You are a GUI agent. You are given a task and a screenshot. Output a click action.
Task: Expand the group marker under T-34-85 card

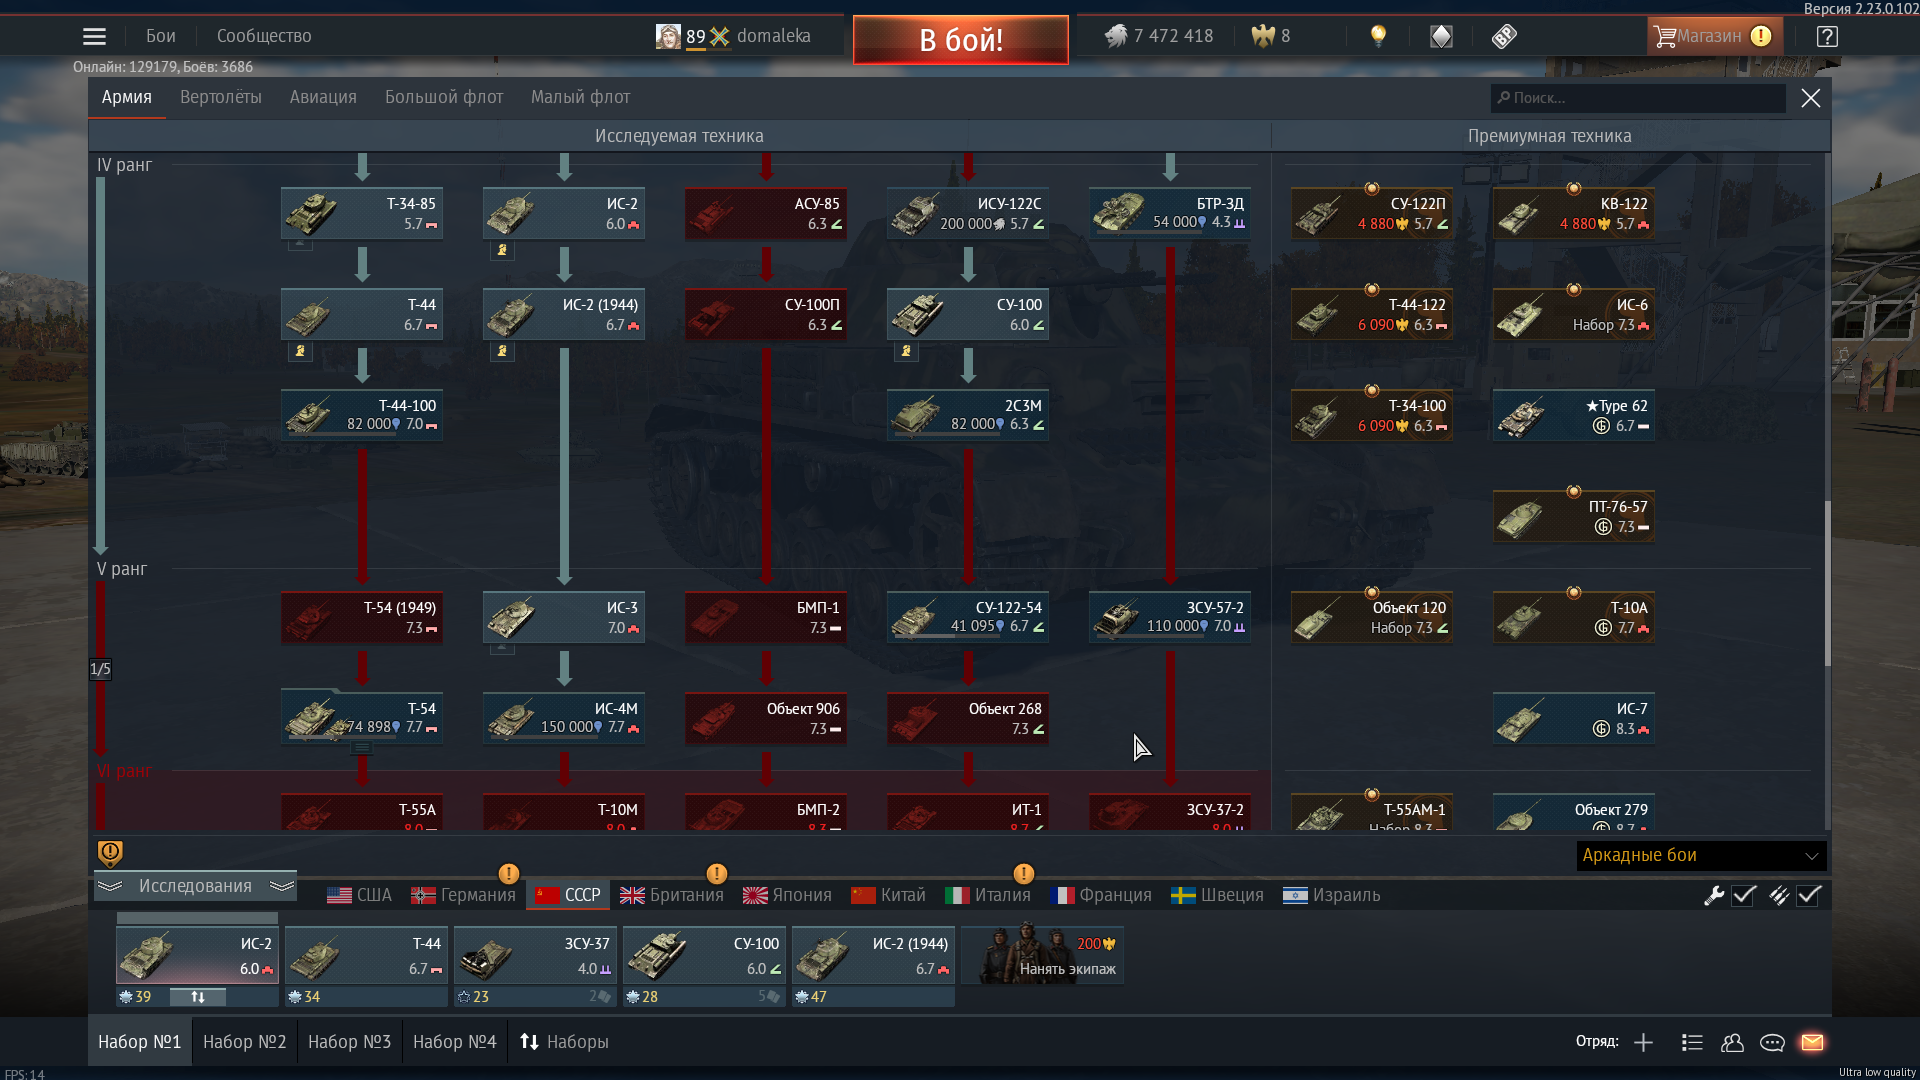(300, 245)
